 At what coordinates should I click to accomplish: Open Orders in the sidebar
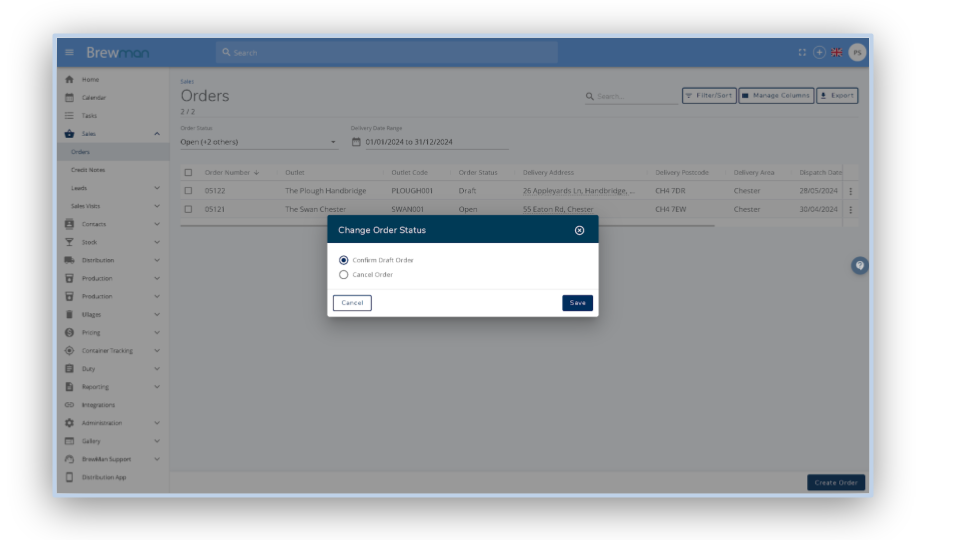pyautogui.click(x=113, y=152)
